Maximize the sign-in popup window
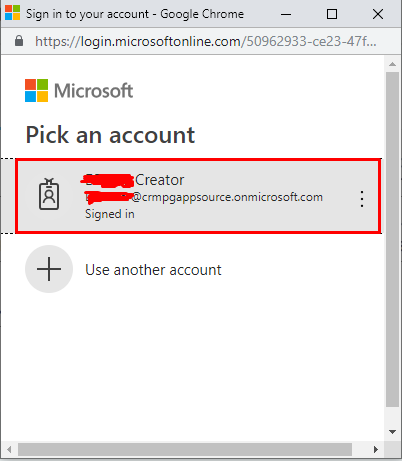Image resolution: width=402 pixels, height=461 pixels. [x=332, y=14]
